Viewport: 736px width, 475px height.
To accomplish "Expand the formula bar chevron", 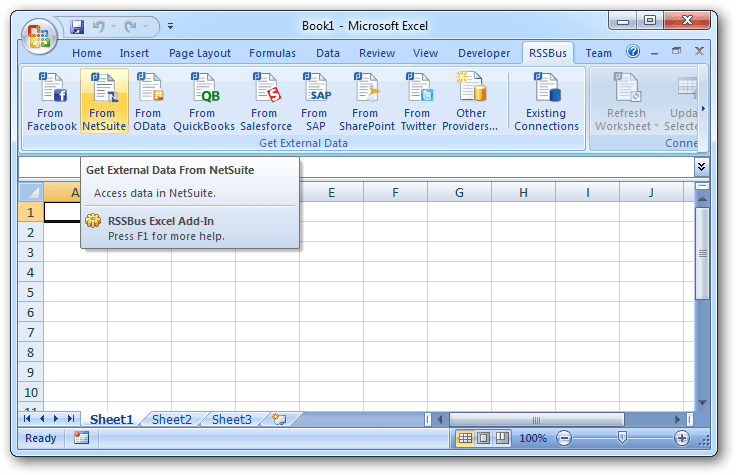I will click(701, 167).
